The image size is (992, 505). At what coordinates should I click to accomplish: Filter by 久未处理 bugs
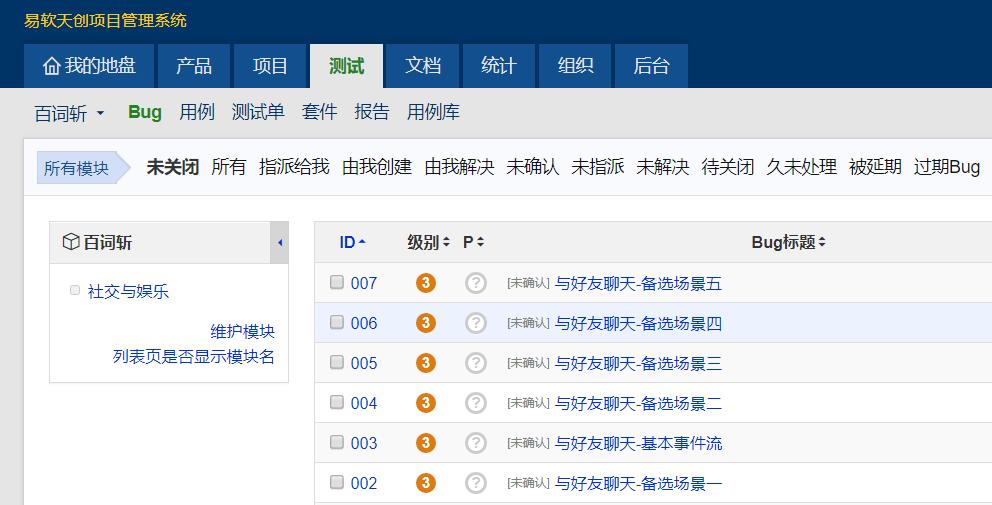[802, 167]
